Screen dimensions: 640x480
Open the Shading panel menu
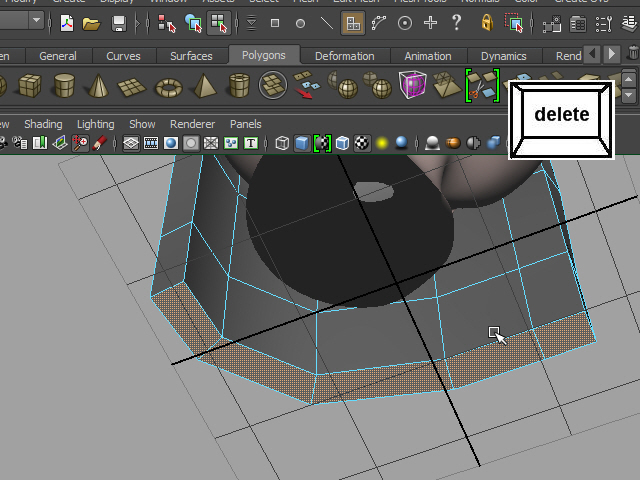(x=43, y=124)
